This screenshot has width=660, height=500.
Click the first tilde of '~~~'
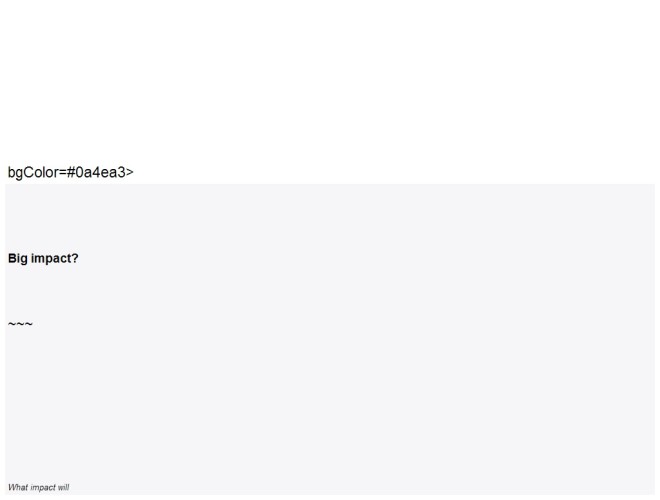point(12,324)
